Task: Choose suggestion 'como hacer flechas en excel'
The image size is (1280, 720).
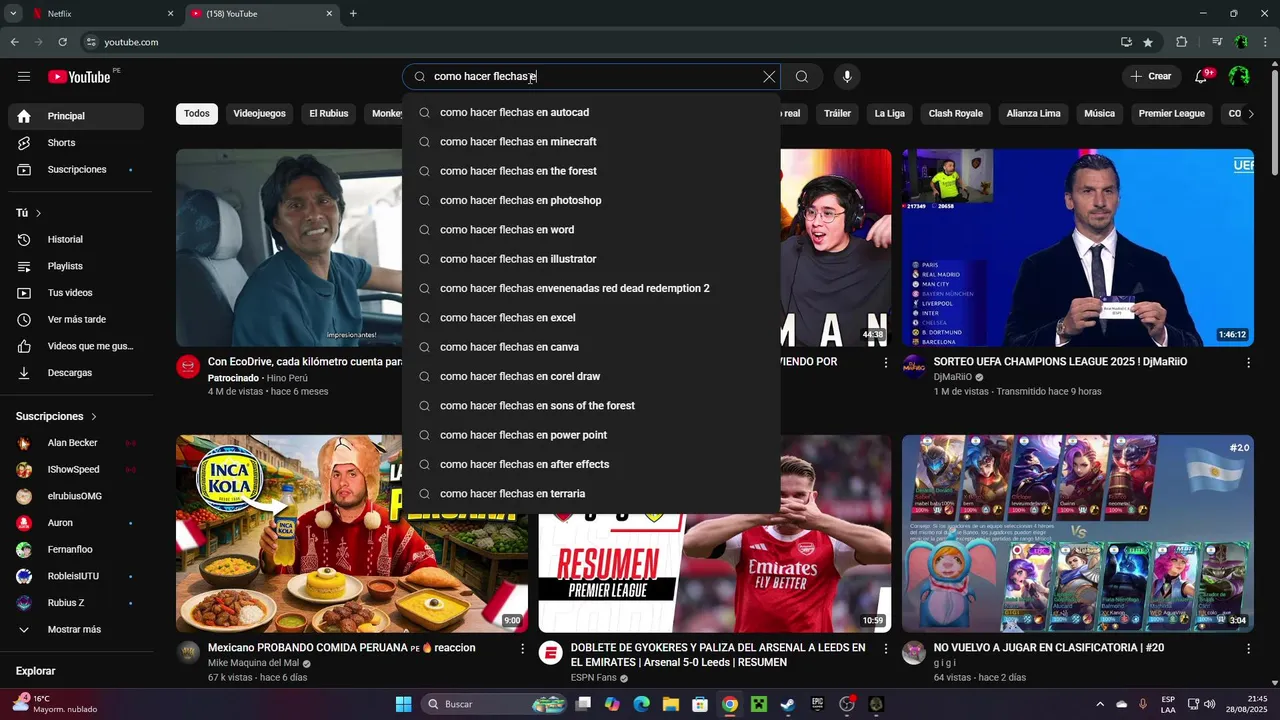Action: (591, 318)
